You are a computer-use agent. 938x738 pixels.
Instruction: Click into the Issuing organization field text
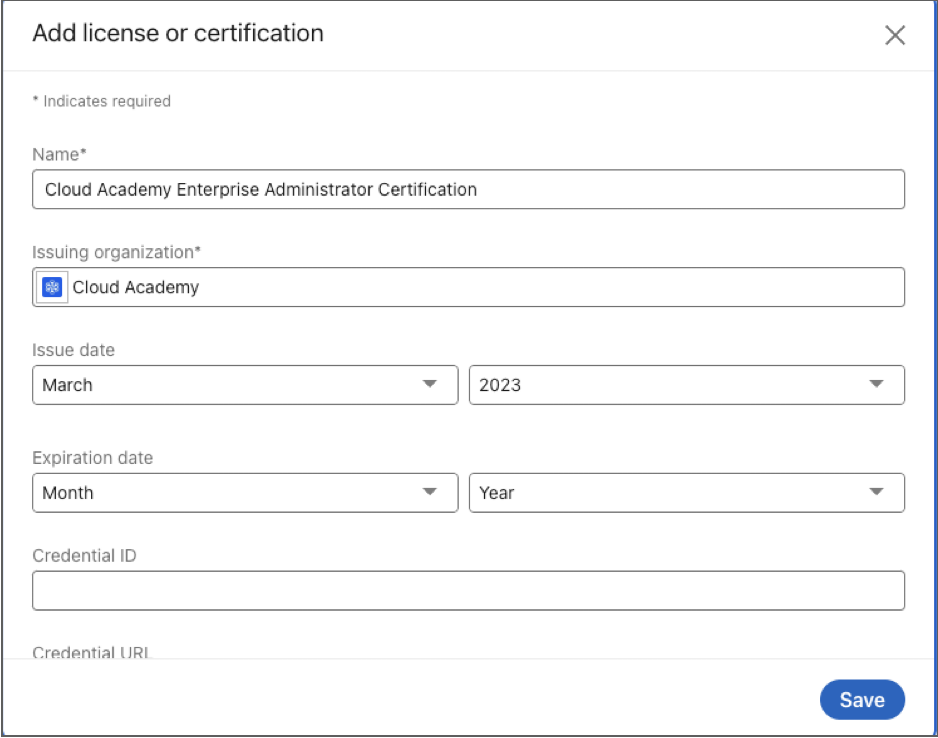point(136,287)
